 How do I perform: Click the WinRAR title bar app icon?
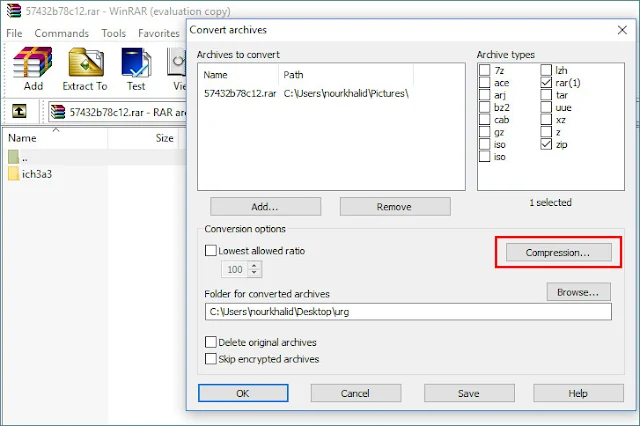(x=14, y=11)
